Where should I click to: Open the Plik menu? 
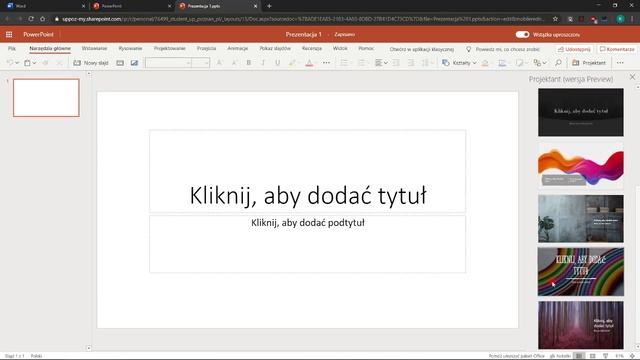(12, 49)
